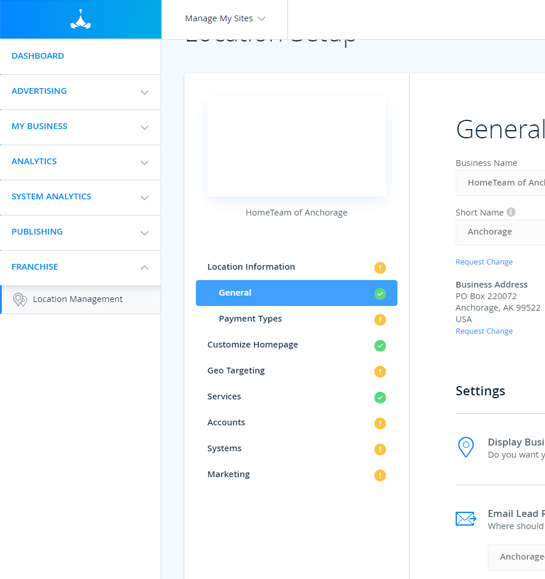The height and width of the screenshot is (579, 545).
Task: Collapse the Franchise section chevron
Action: point(144,267)
